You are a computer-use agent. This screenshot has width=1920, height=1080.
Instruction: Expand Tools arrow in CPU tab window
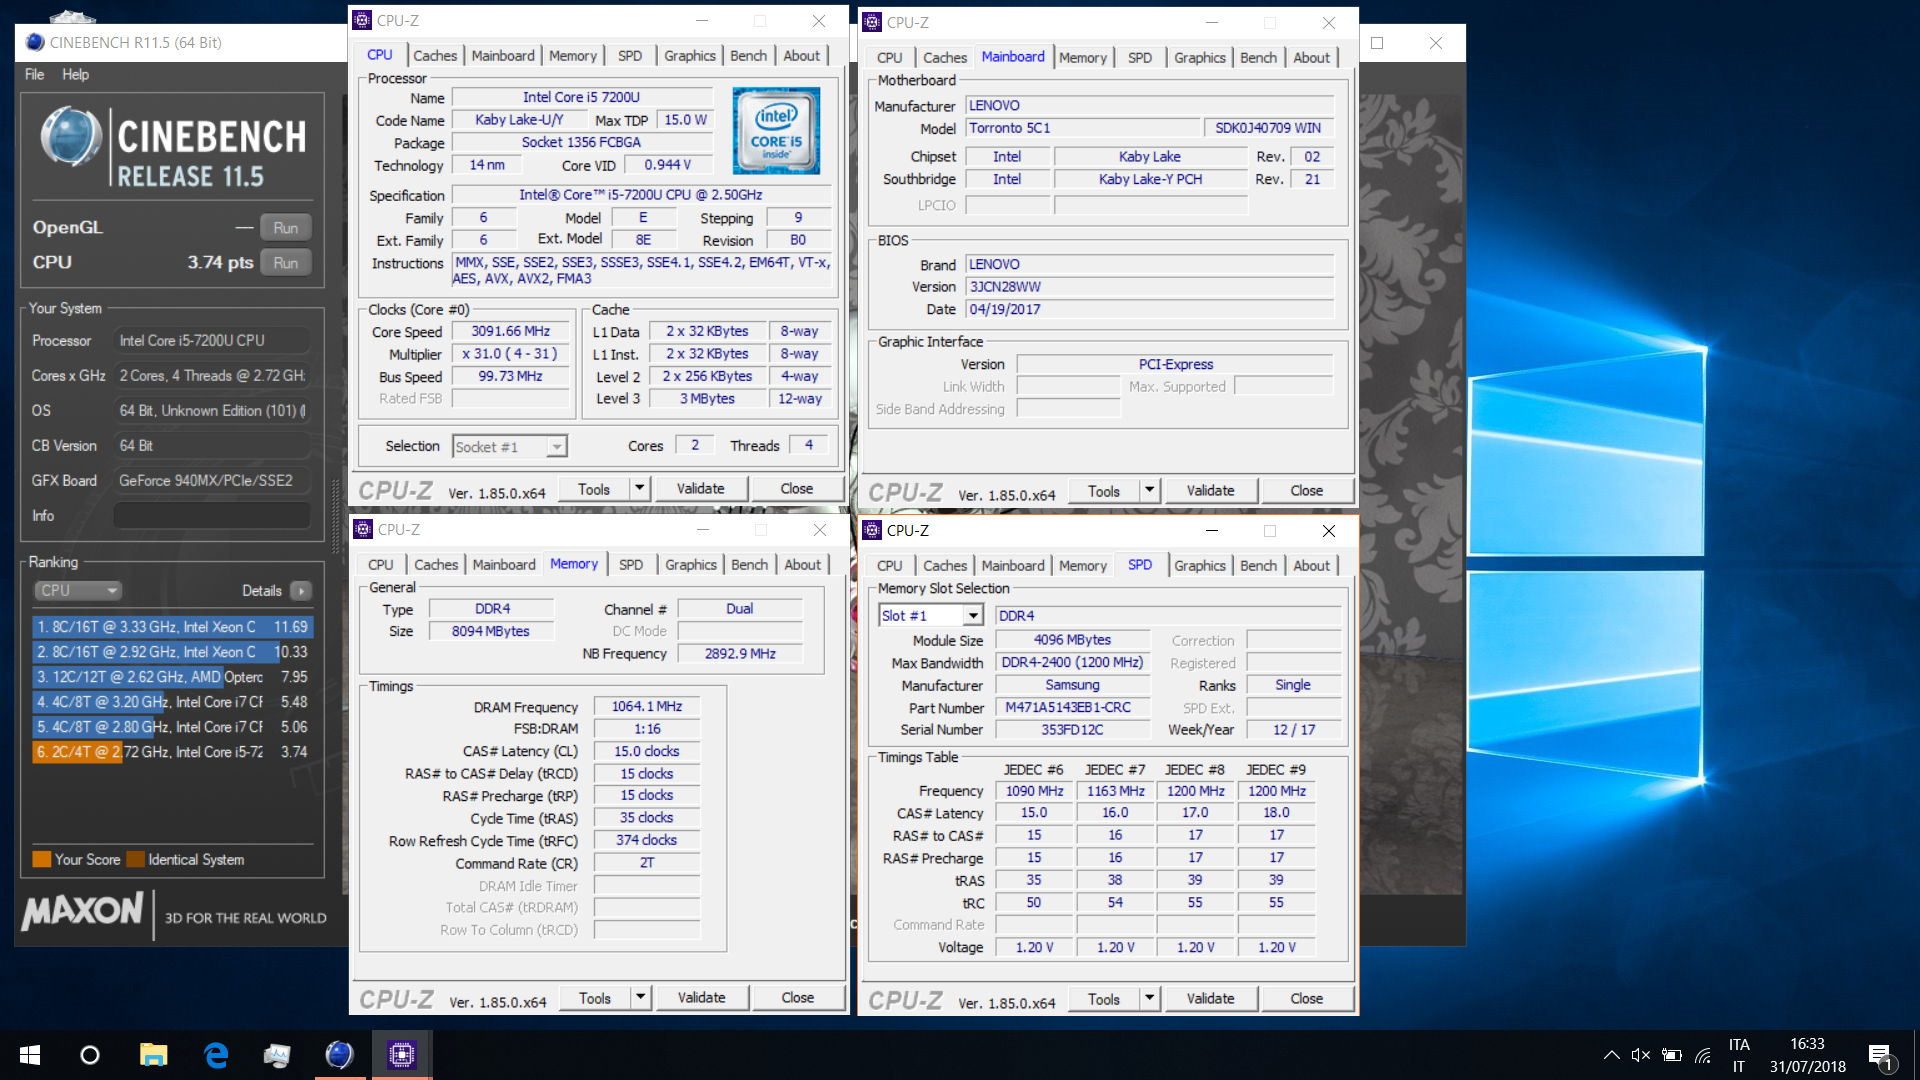click(640, 489)
